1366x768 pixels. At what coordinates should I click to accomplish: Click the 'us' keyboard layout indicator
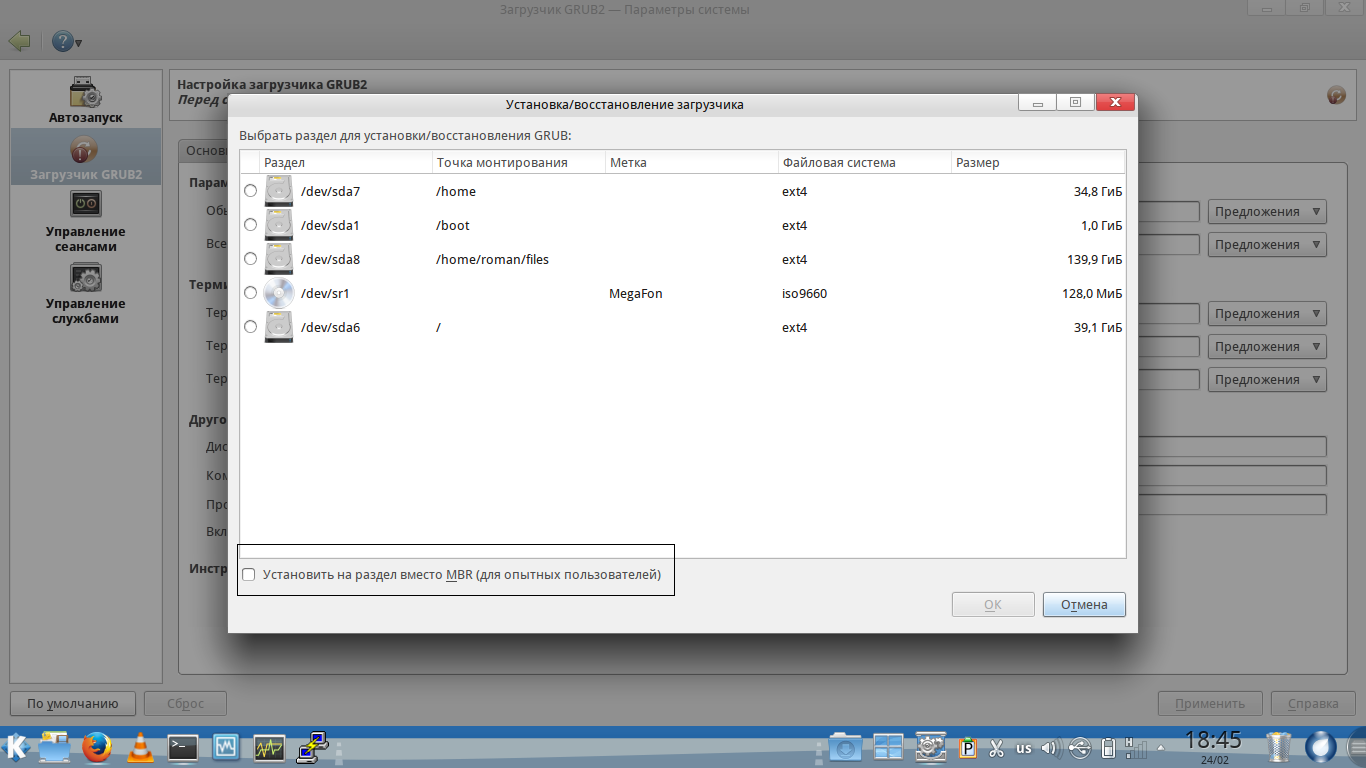1024,748
